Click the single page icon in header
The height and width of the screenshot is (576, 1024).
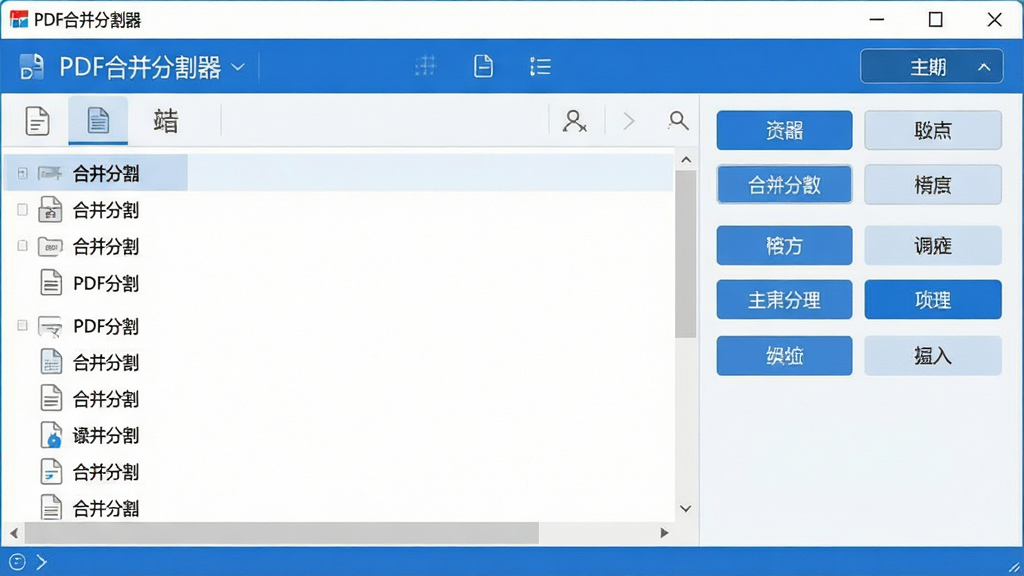click(x=483, y=66)
